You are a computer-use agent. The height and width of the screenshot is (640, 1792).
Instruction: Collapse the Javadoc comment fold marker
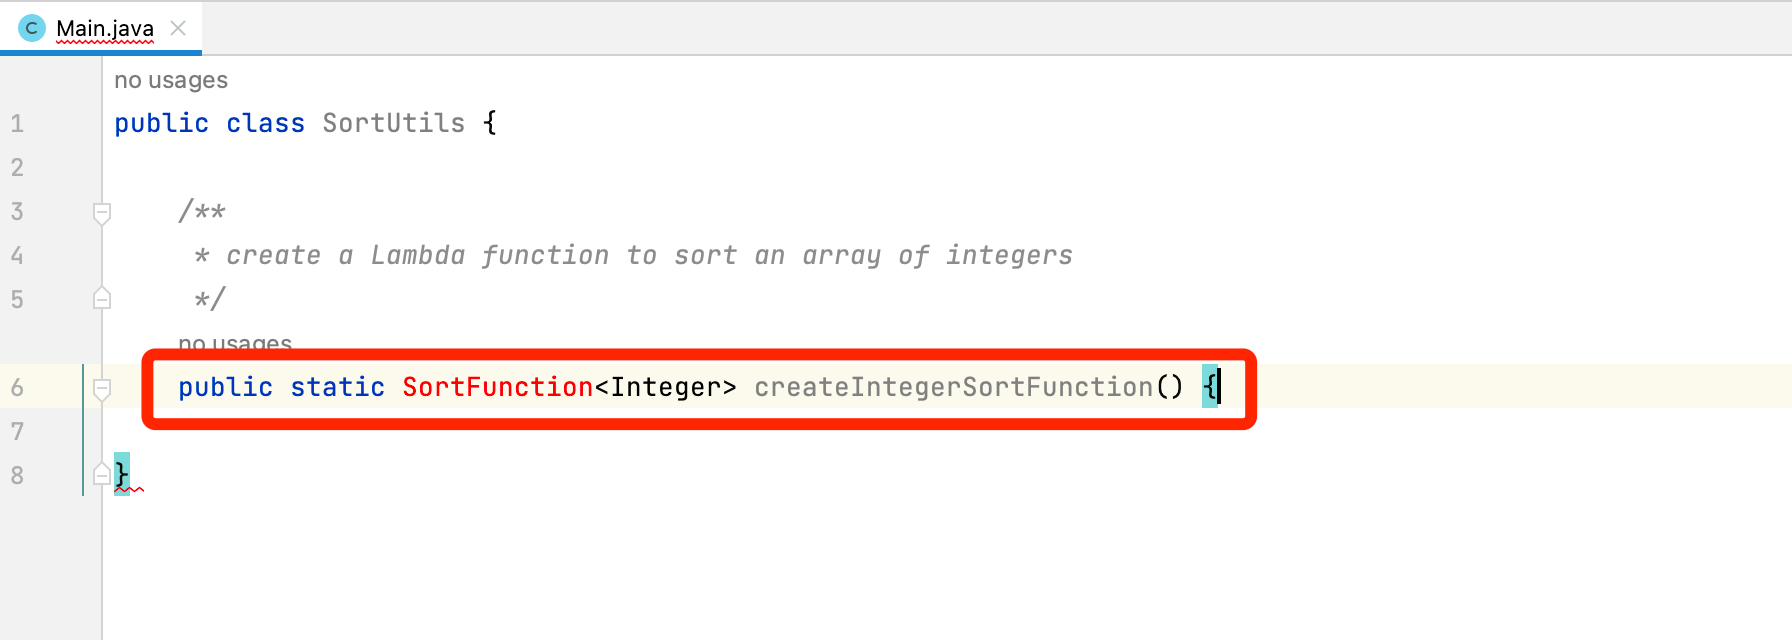coord(101,212)
